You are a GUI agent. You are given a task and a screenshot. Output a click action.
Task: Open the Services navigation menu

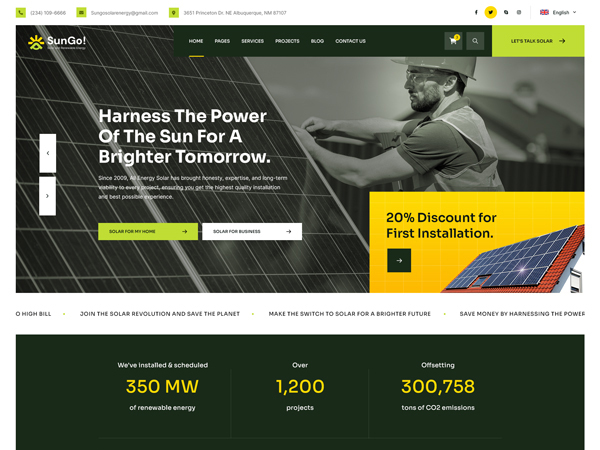[x=253, y=41]
